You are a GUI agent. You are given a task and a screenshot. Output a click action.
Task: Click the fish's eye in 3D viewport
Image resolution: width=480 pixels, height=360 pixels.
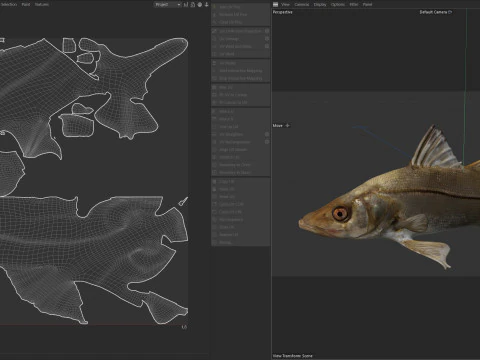click(x=340, y=213)
